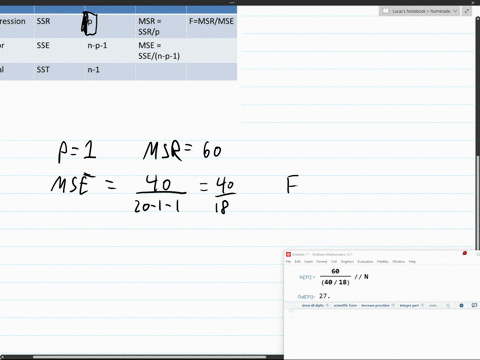Click the In[31]:= cell label
480x360 pixels.
point(307,277)
